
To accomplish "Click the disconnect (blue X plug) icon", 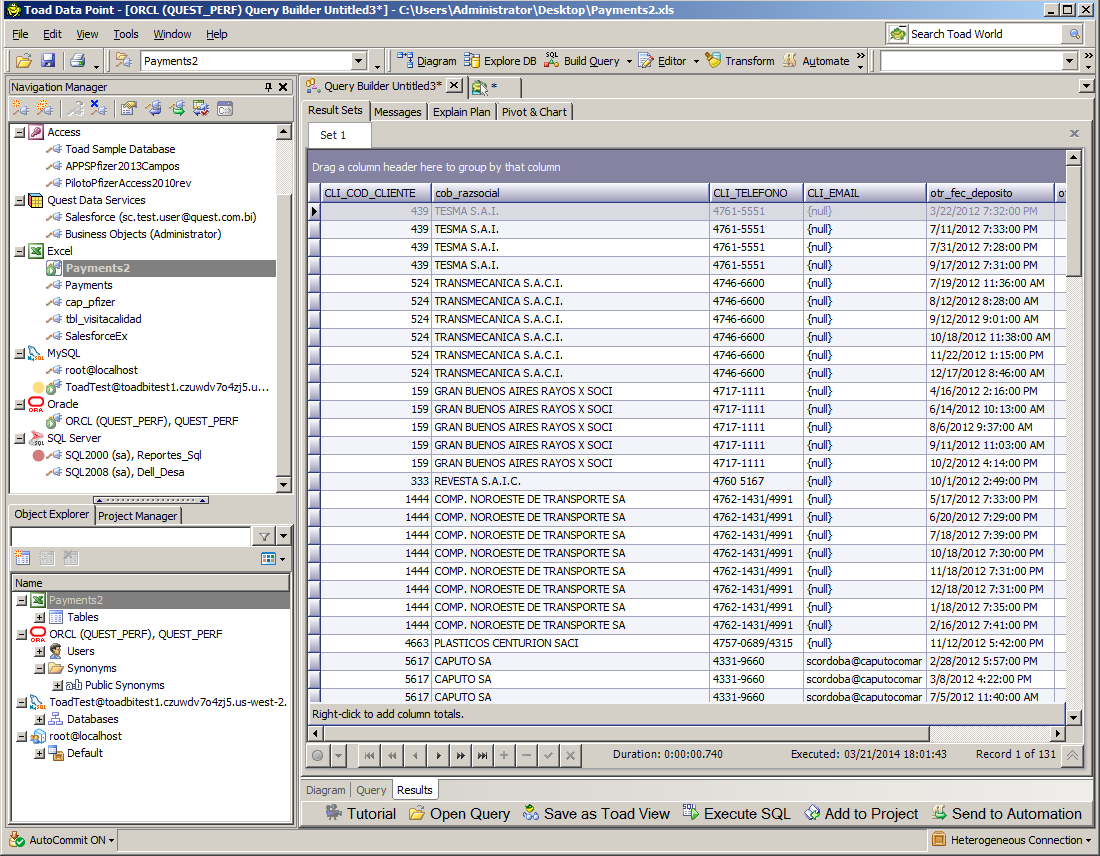I will click(x=99, y=108).
